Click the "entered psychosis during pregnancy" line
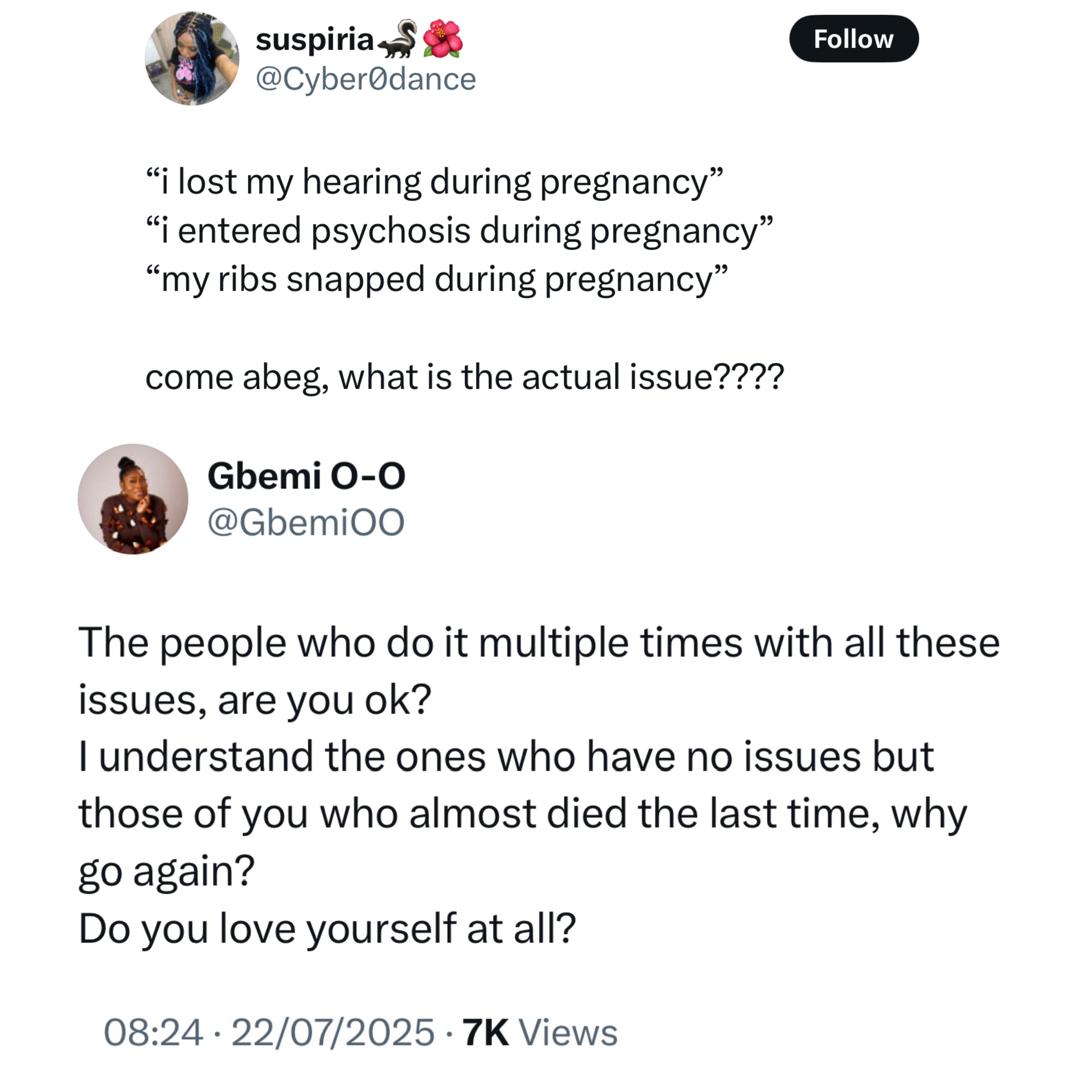The width and height of the screenshot is (1080, 1080). tap(459, 231)
